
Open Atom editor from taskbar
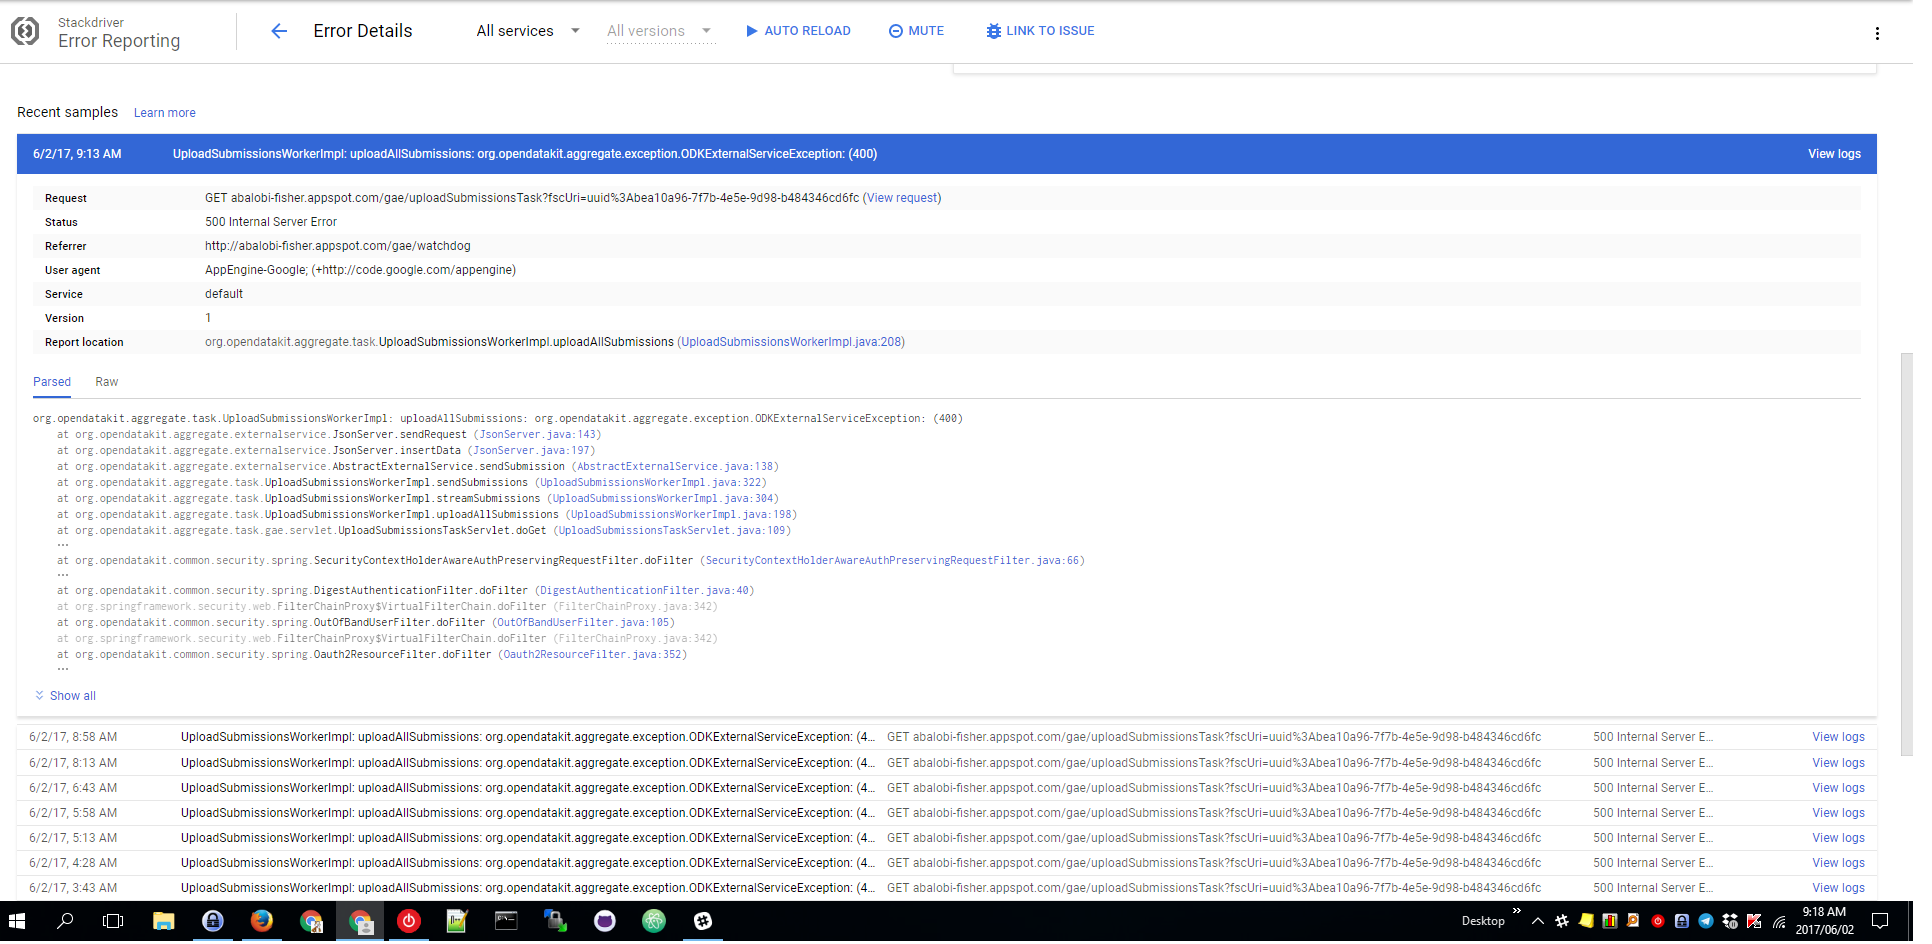654,921
